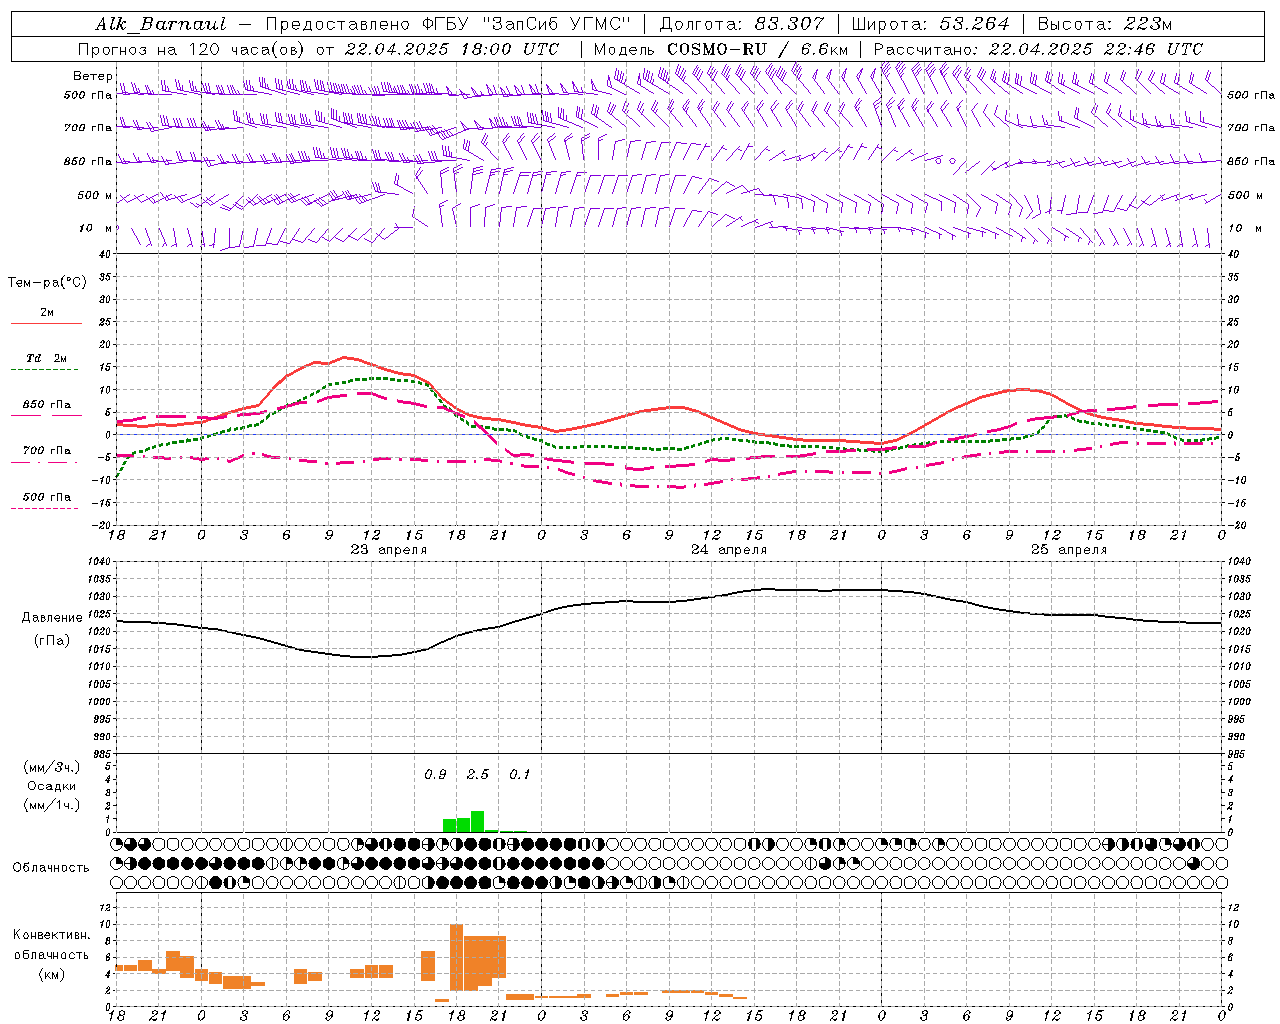Click the 'Тем-ра(°C)' temperature panel label
Screen dimensions: 1280x1024
pyautogui.click(x=47, y=282)
